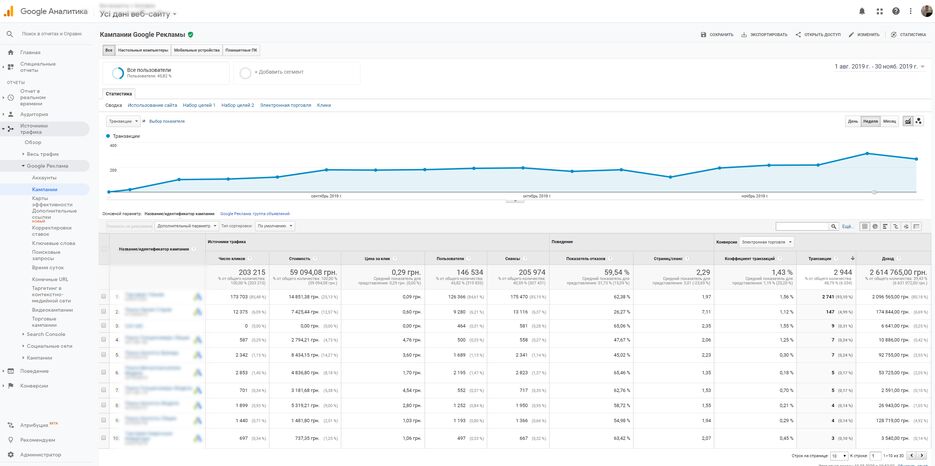Select the Мобильные устройства segment tab
The height and width of the screenshot is (466, 935).
196,49
